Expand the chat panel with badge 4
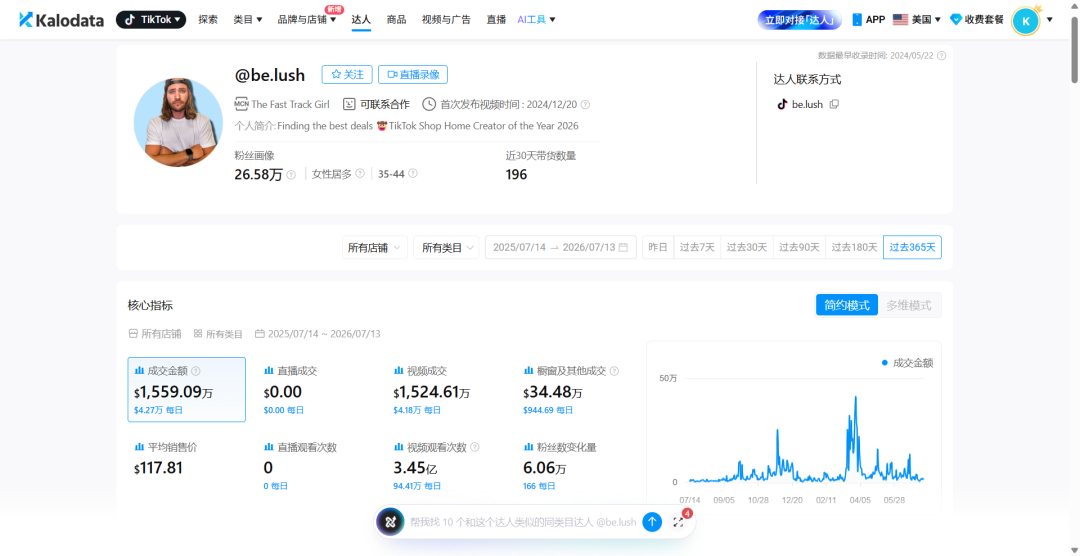Screen dimensions: 1080x556 679,521
